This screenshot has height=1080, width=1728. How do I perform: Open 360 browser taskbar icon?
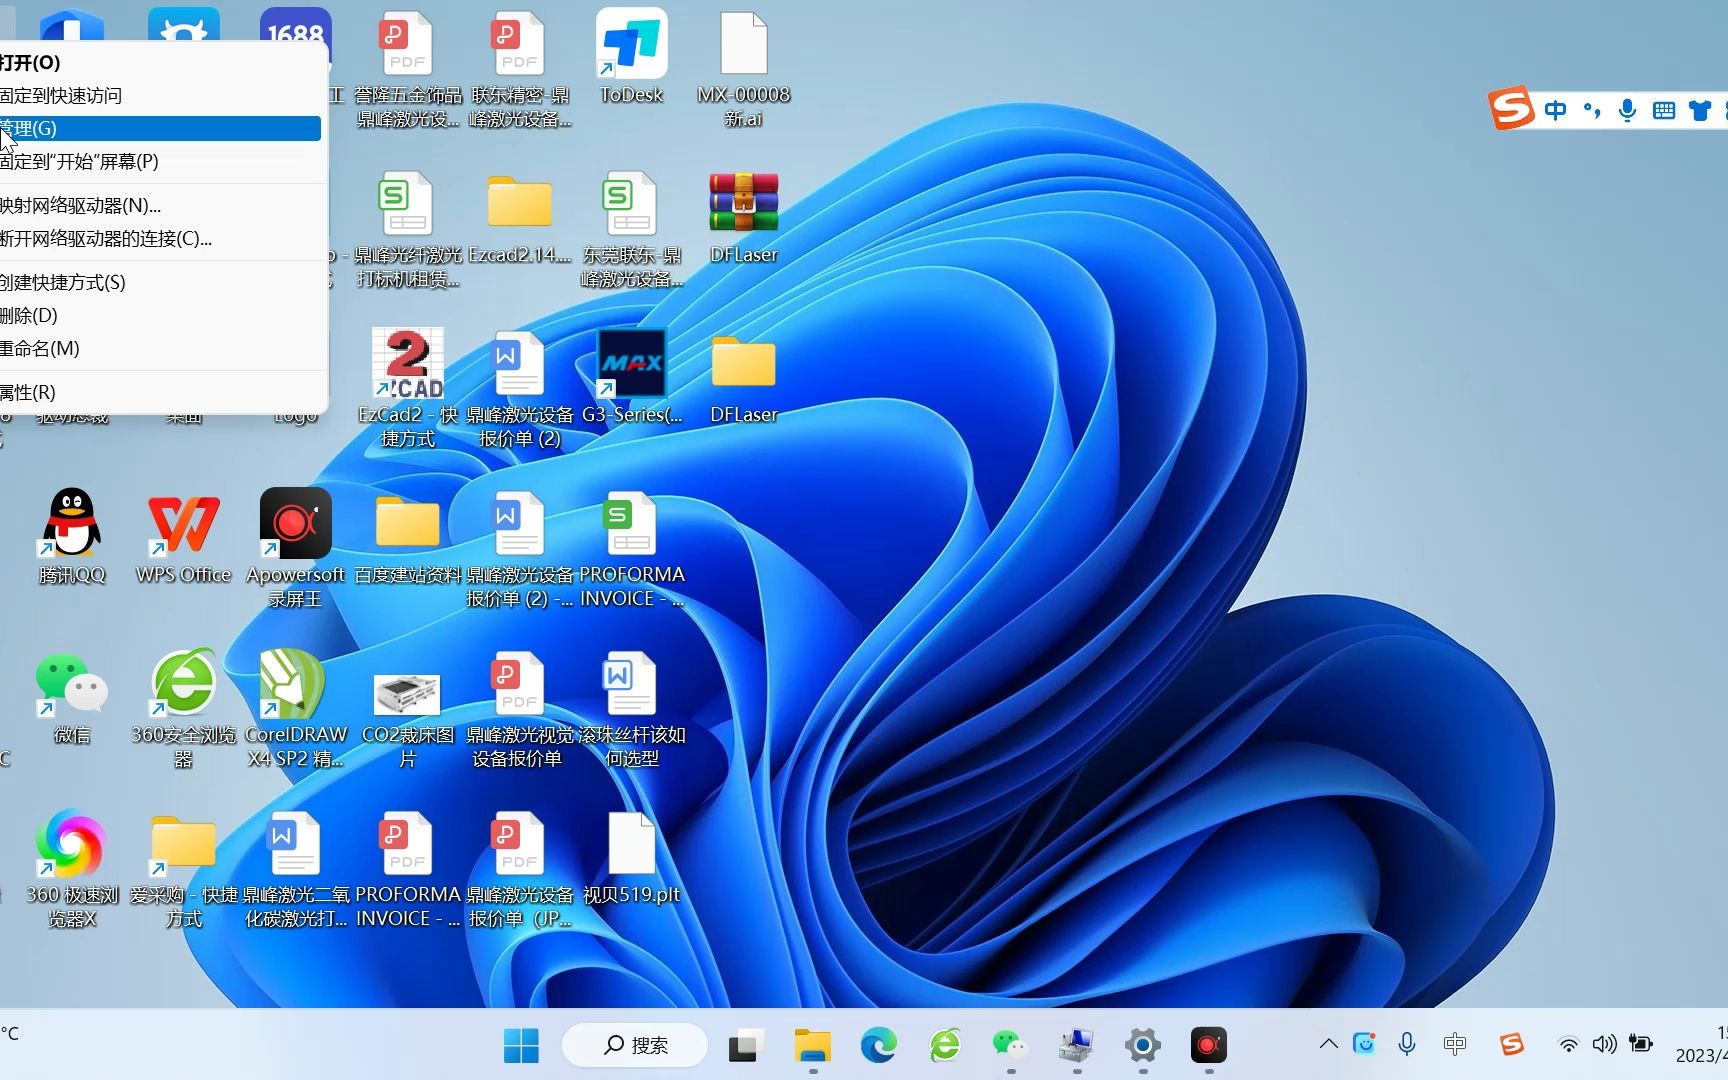(x=945, y=1045)
